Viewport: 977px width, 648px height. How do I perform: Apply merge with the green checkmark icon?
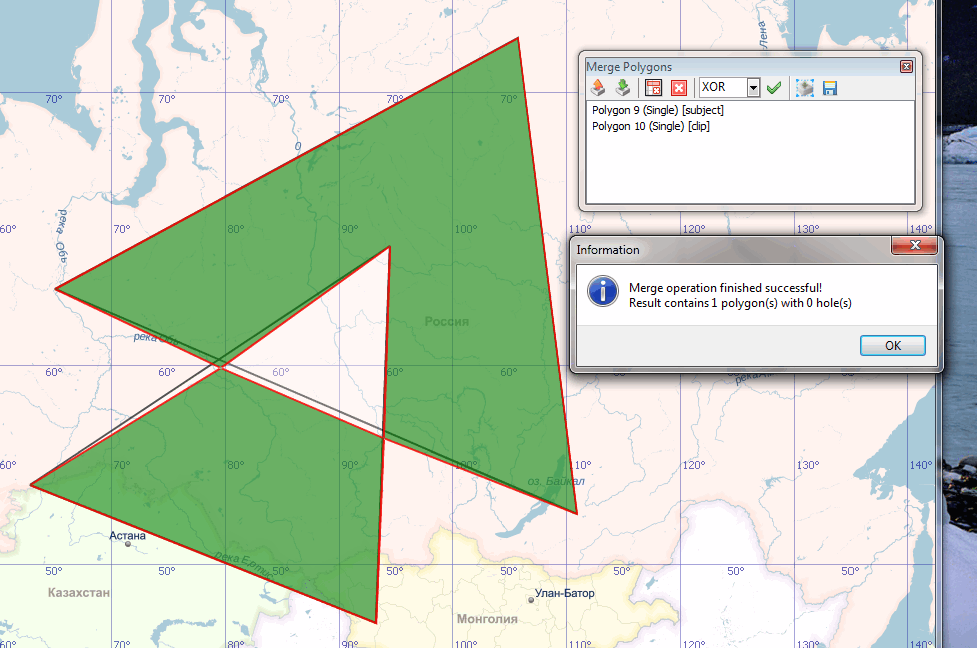pyautogui.click(x=773, y=88)
